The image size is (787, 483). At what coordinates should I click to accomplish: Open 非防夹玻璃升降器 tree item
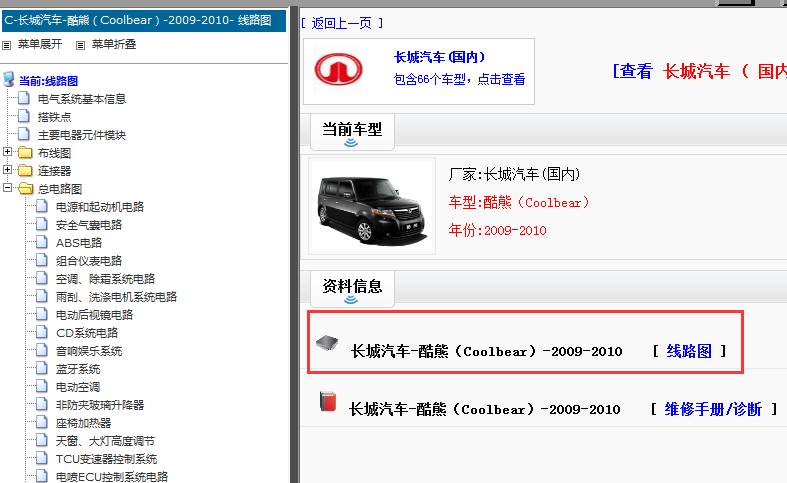[x=100, y=406]
